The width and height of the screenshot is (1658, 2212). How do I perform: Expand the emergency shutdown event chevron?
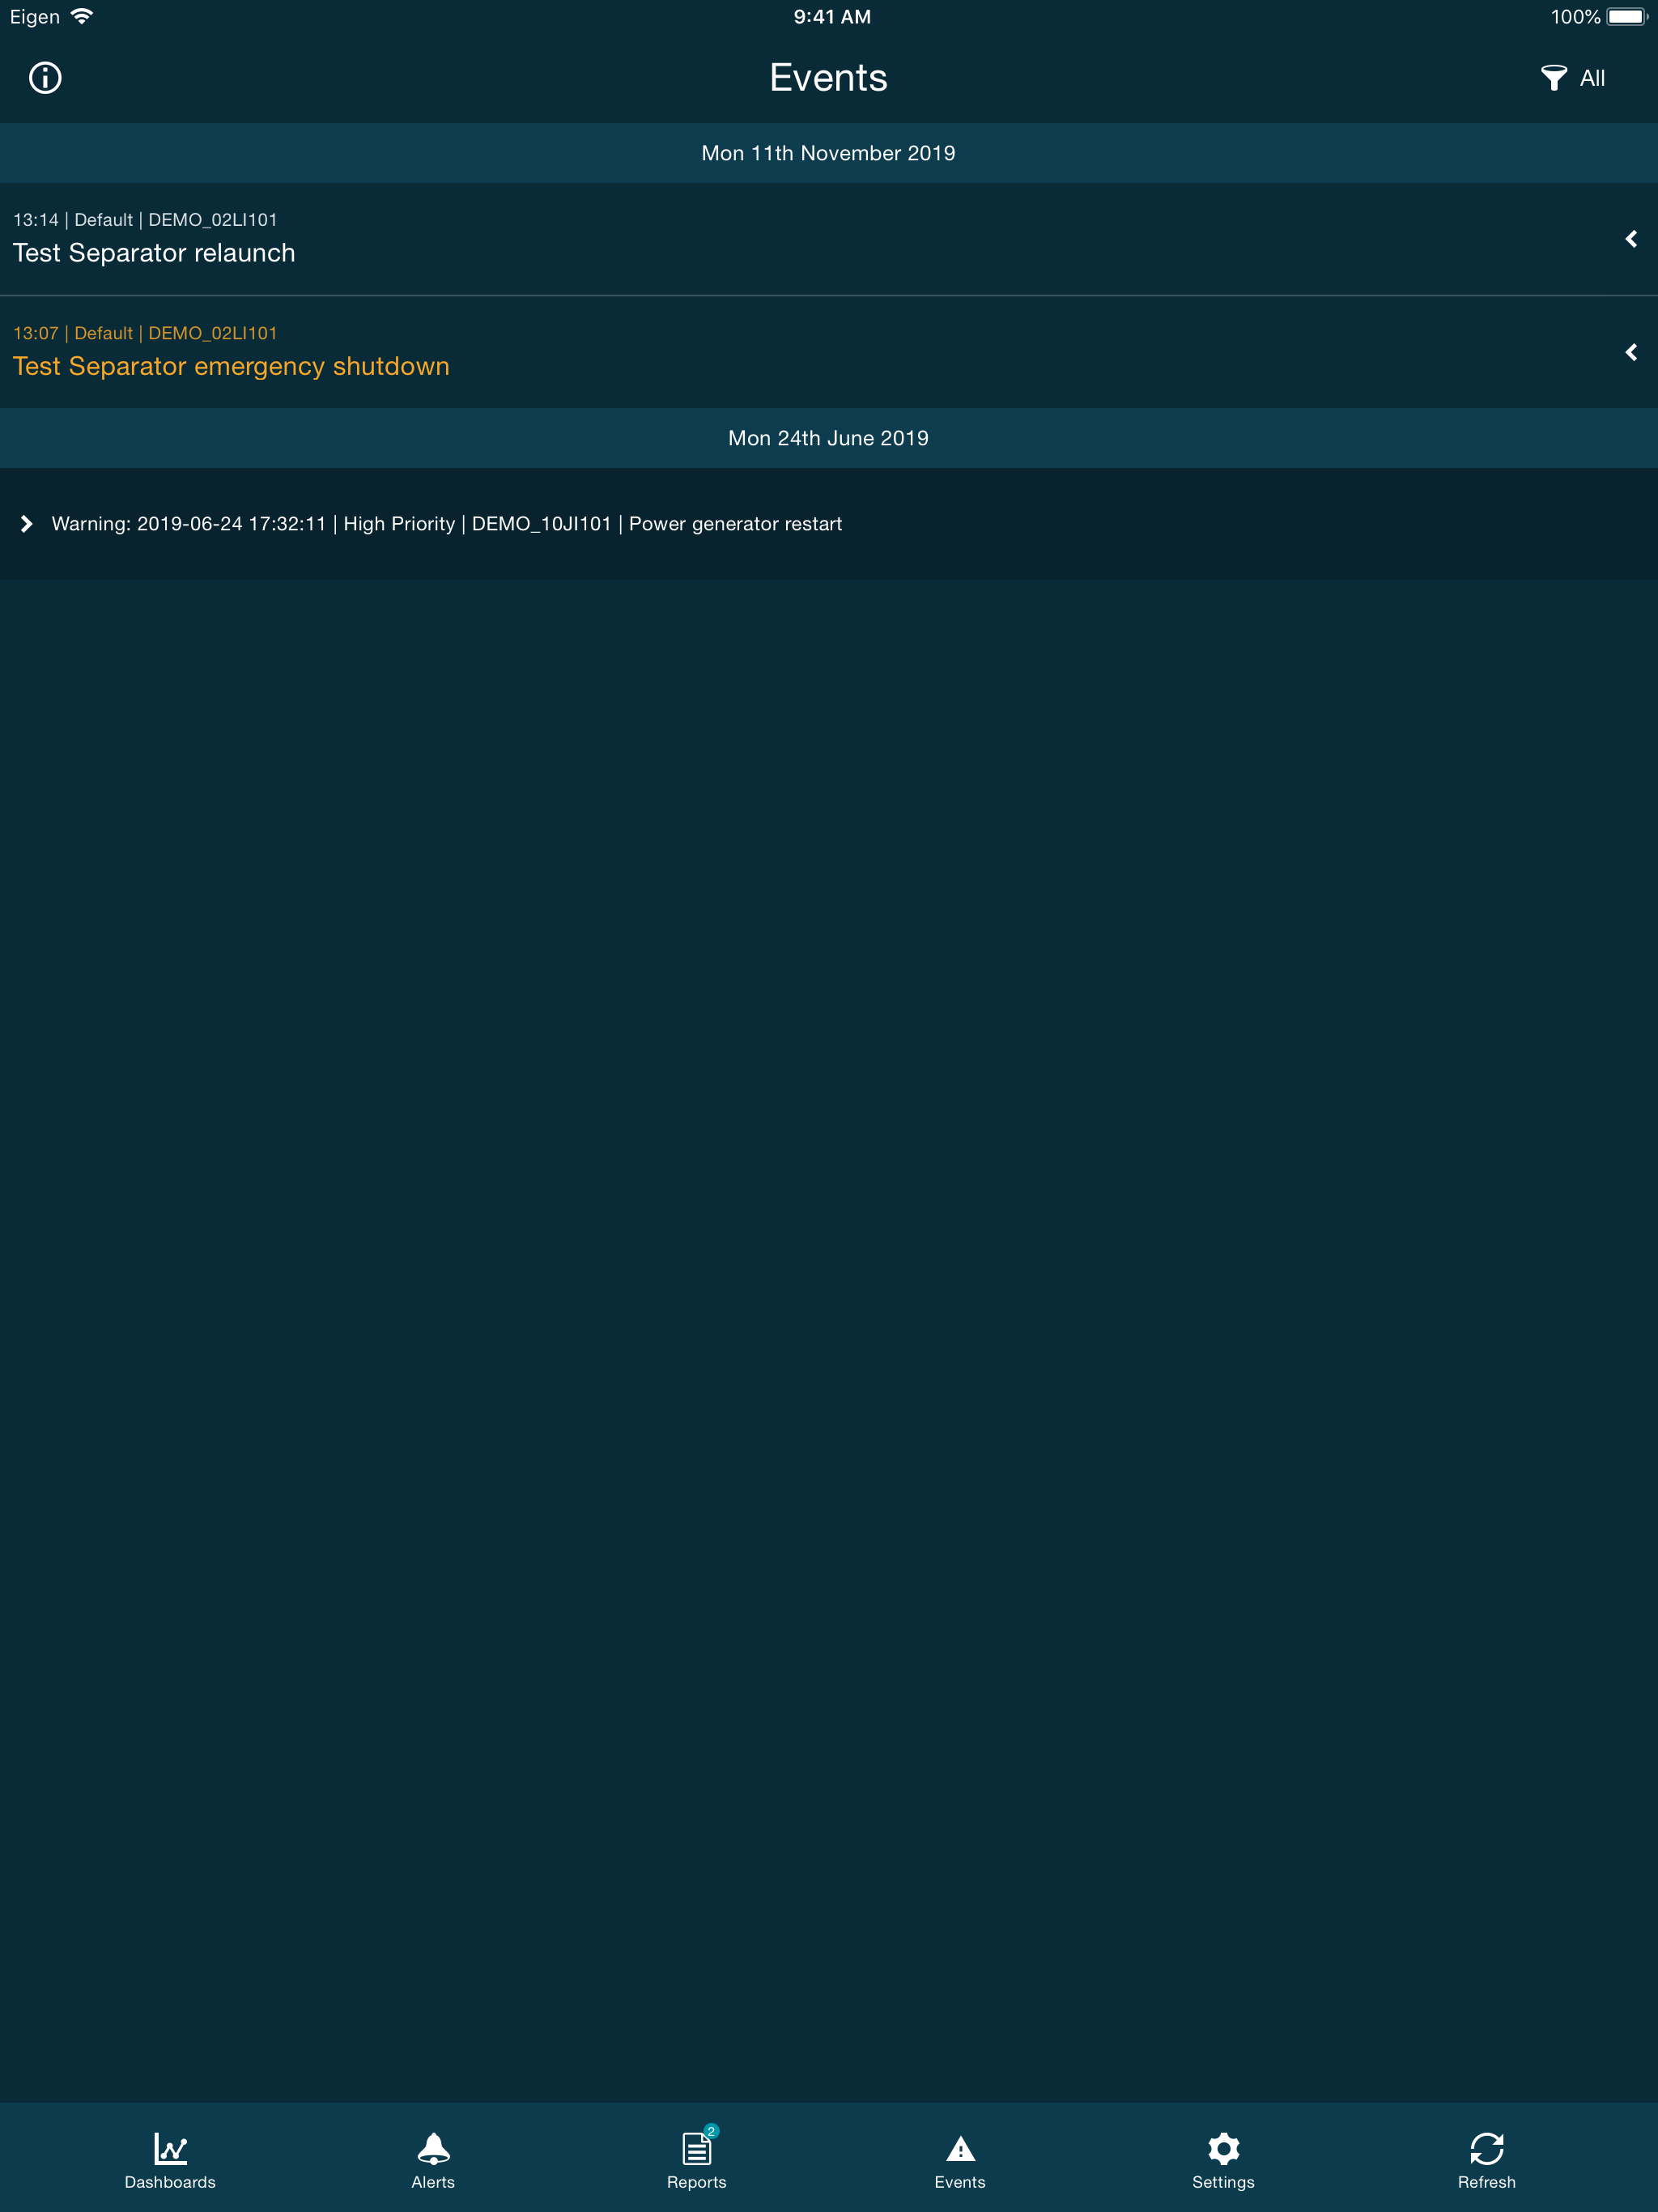(1631, 352)
